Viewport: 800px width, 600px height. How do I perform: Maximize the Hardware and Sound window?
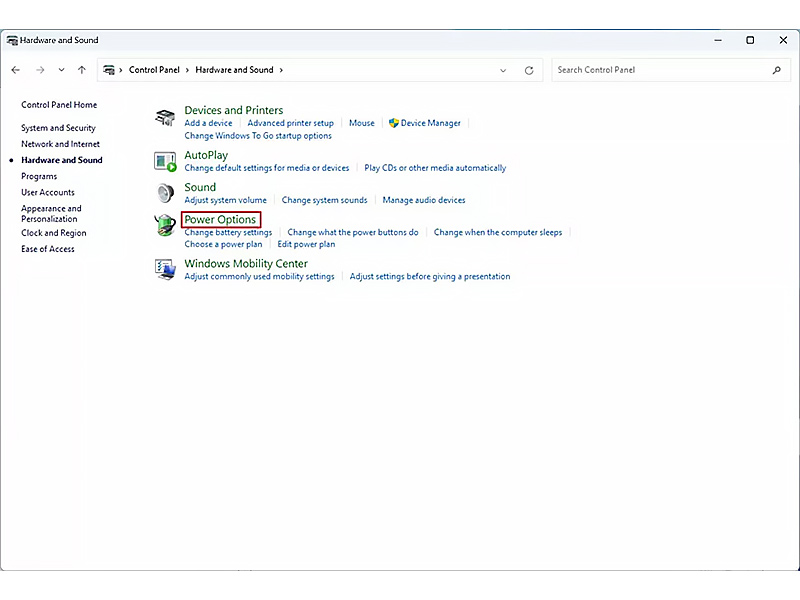pos(750,40)
